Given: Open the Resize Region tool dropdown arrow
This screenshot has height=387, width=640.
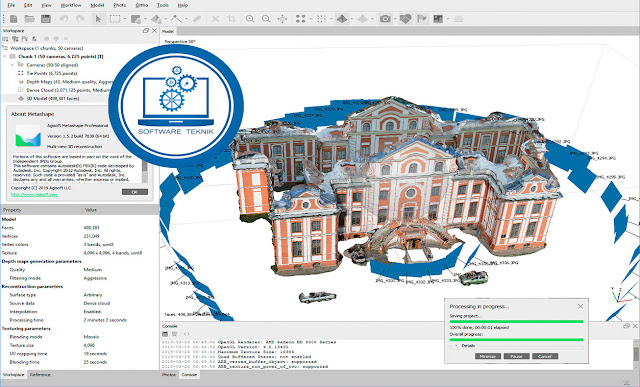Looking at the screenshot, I should [145, 19].
